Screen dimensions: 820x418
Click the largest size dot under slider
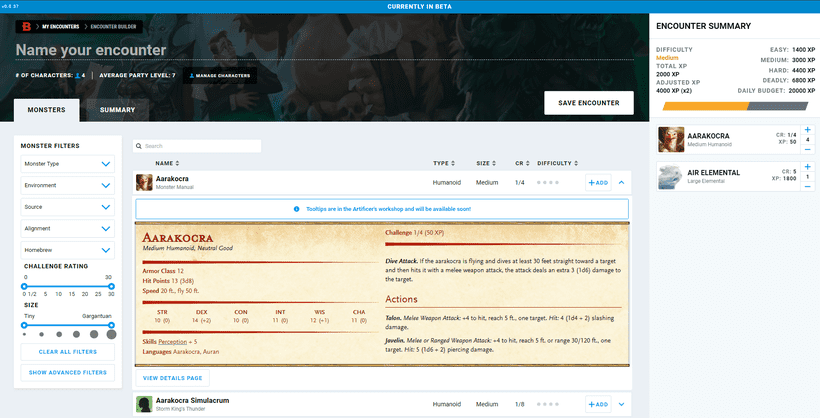[111, 334]
